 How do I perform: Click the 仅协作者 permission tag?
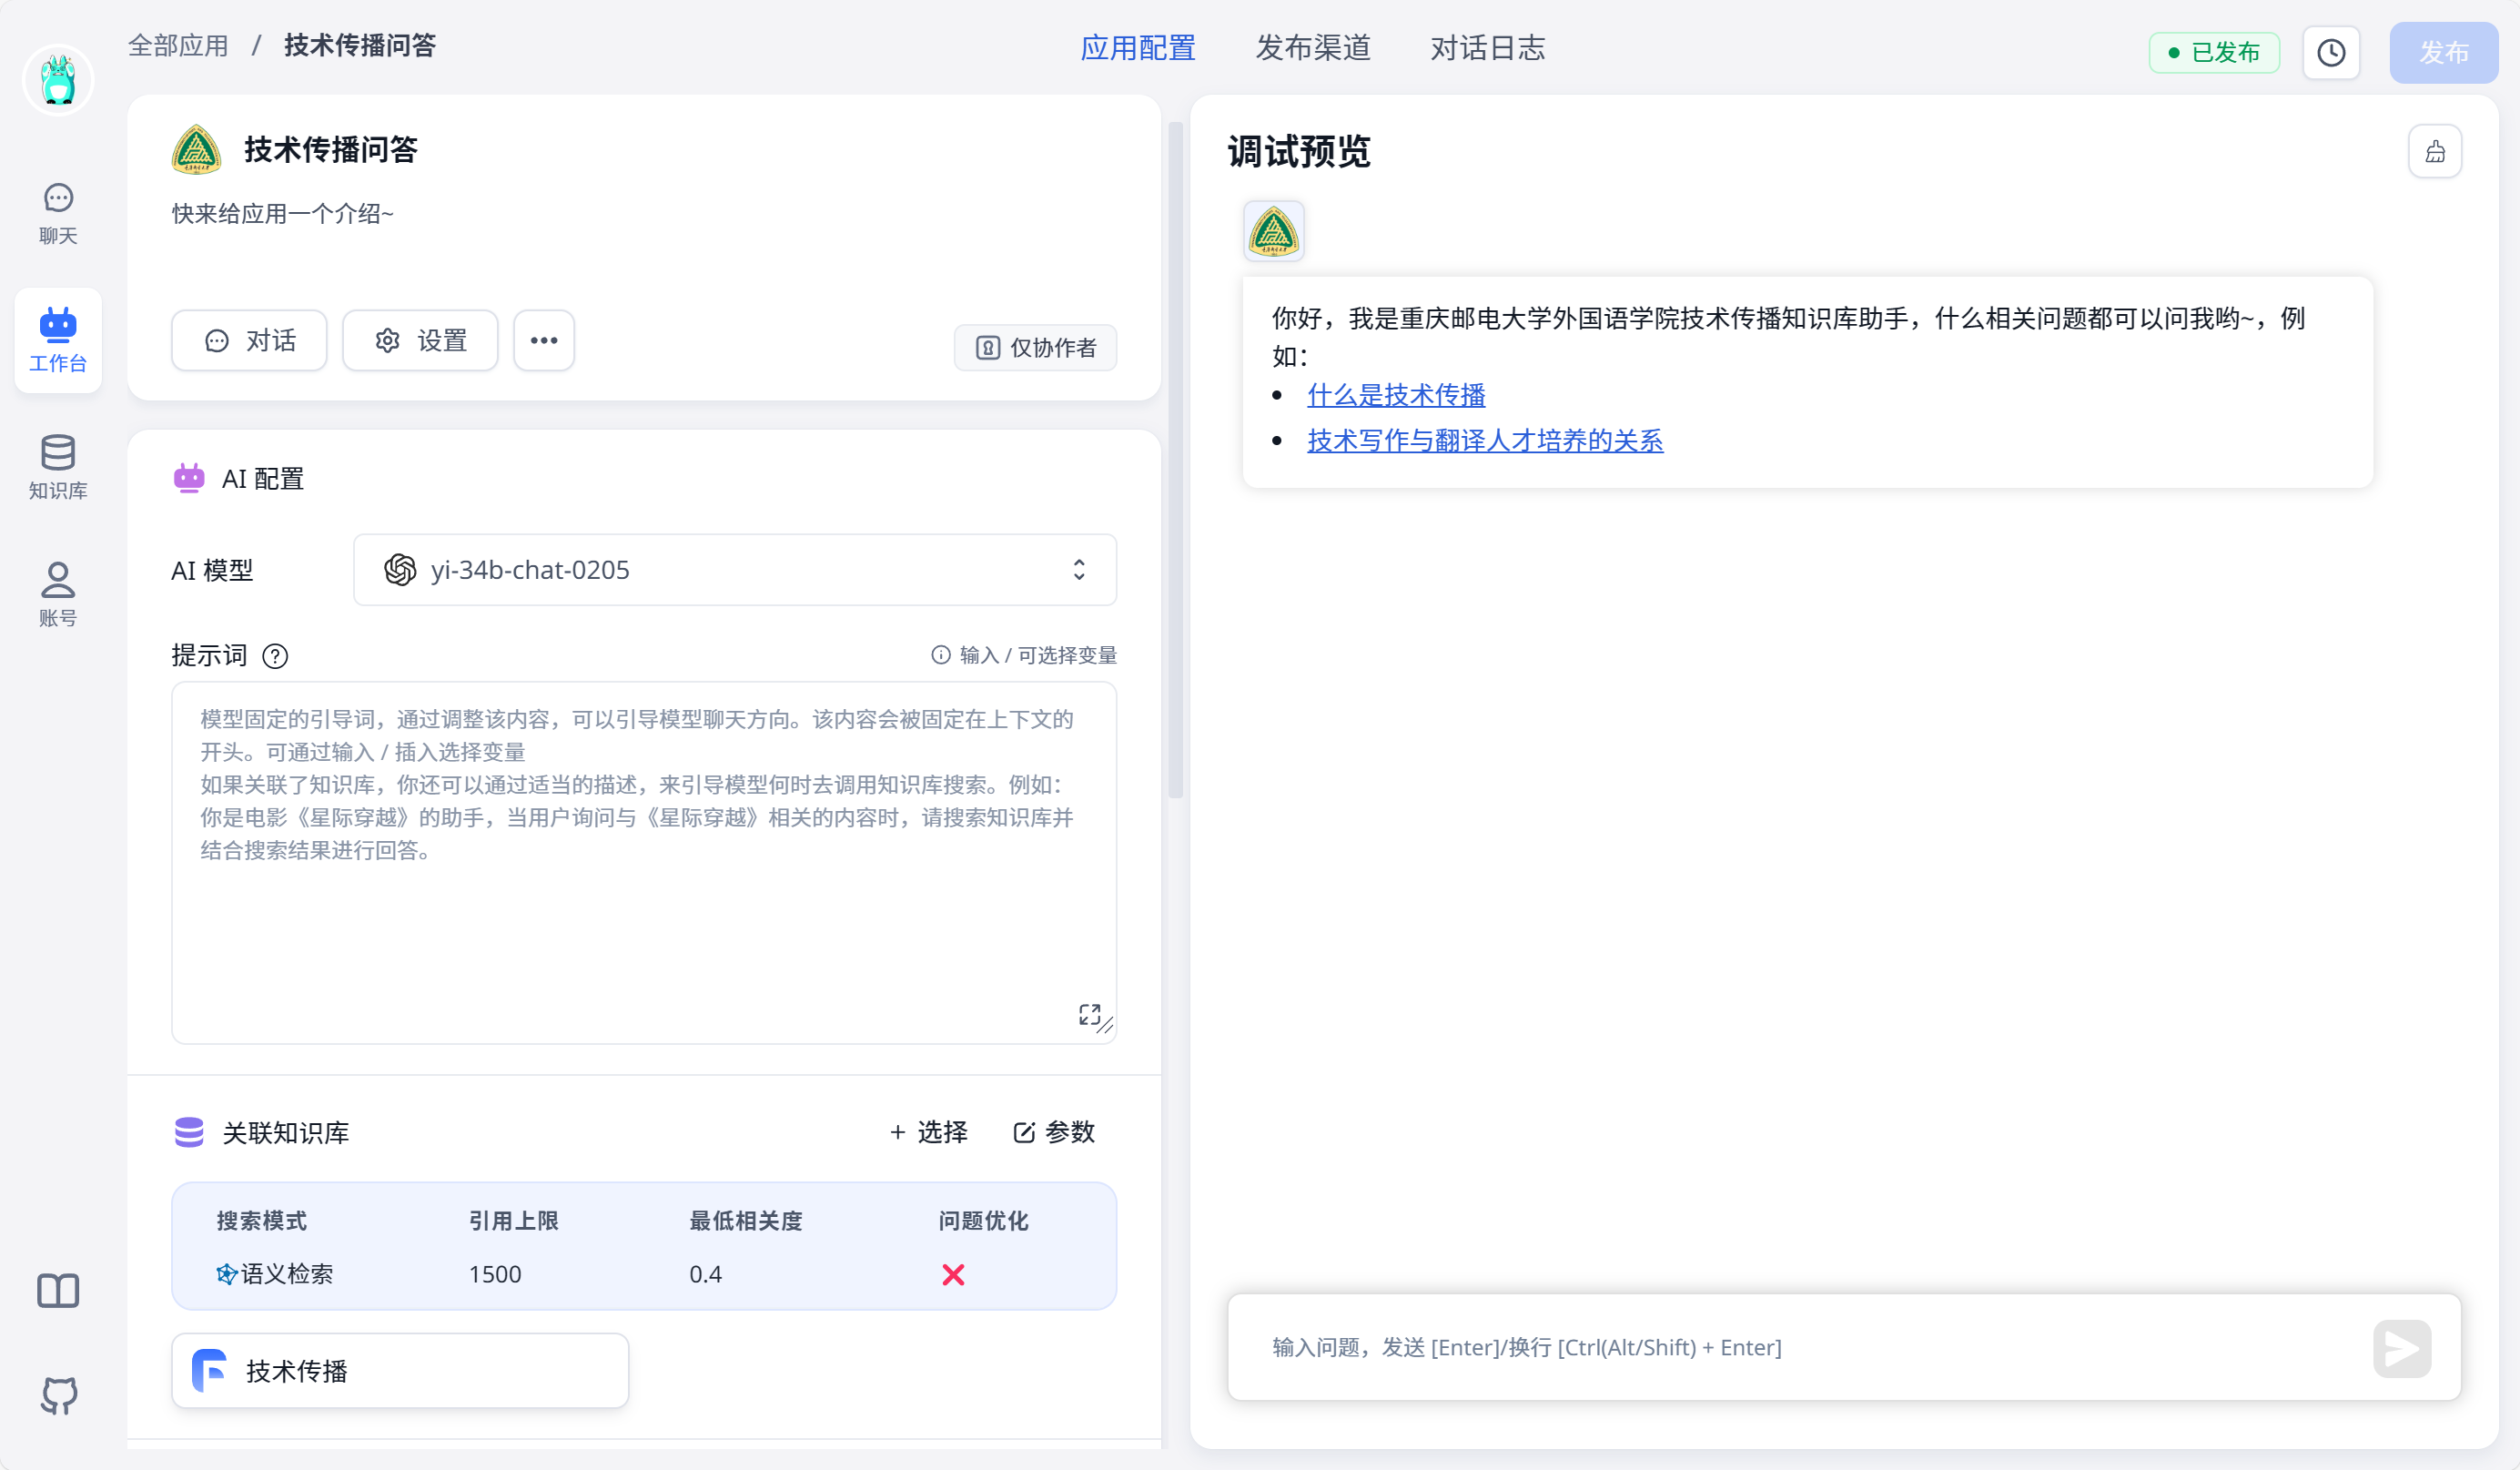1035,348
